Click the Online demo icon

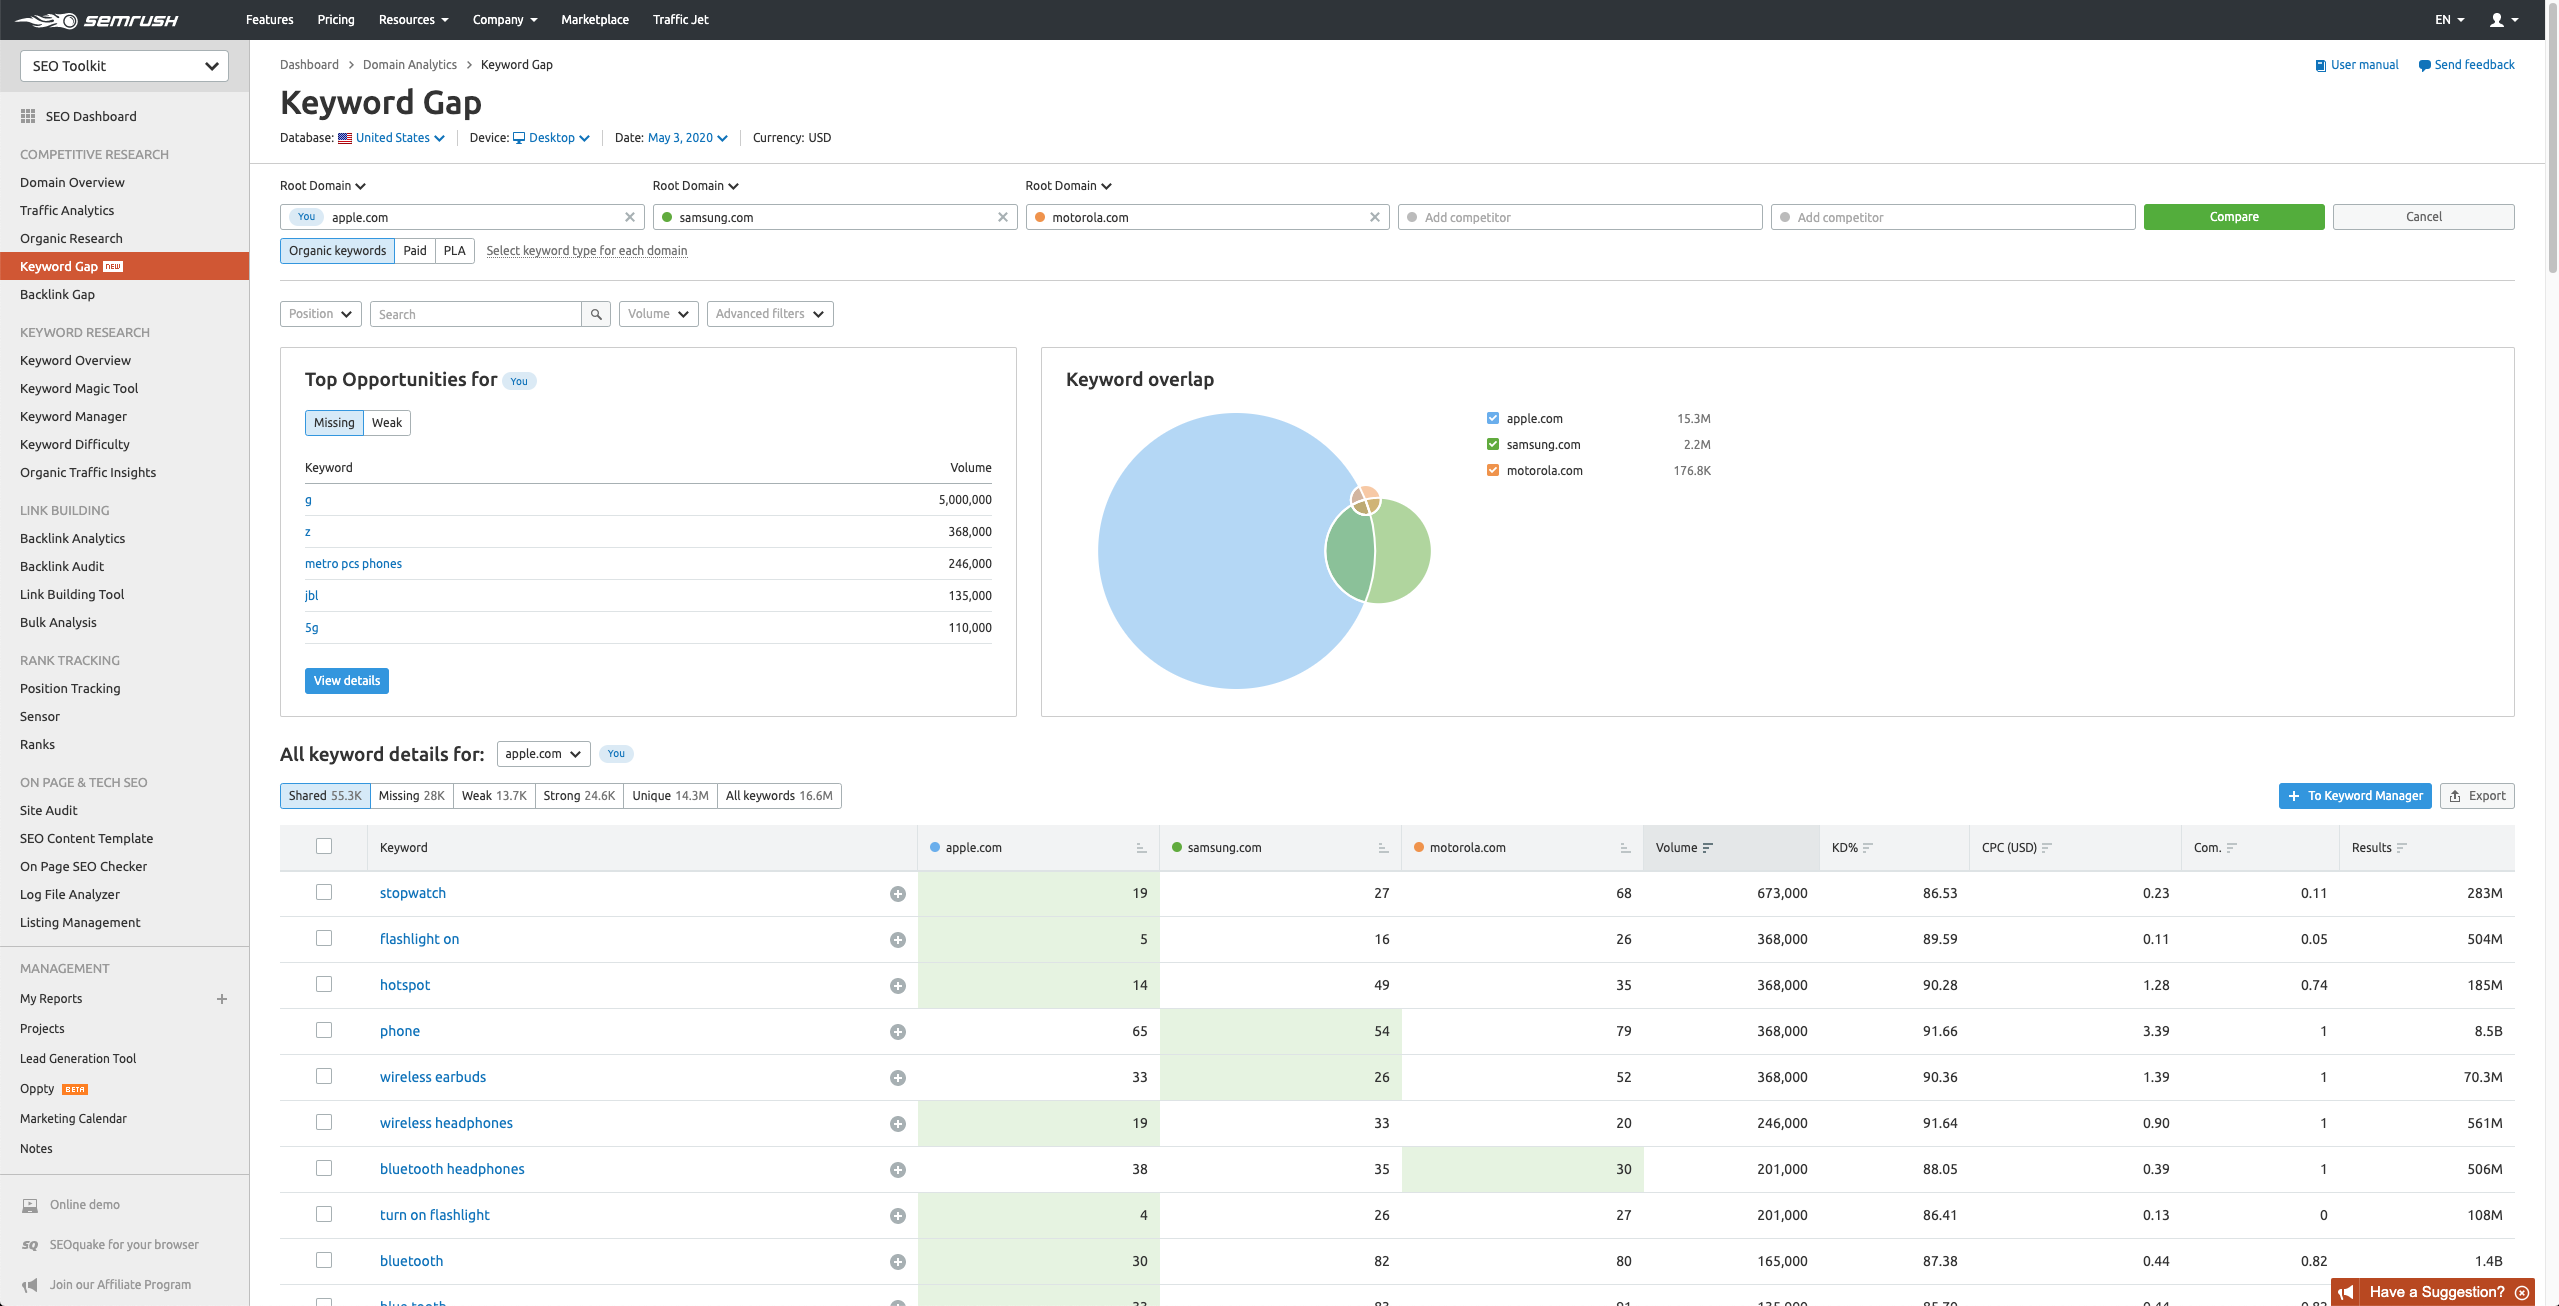click(30, 1206)
